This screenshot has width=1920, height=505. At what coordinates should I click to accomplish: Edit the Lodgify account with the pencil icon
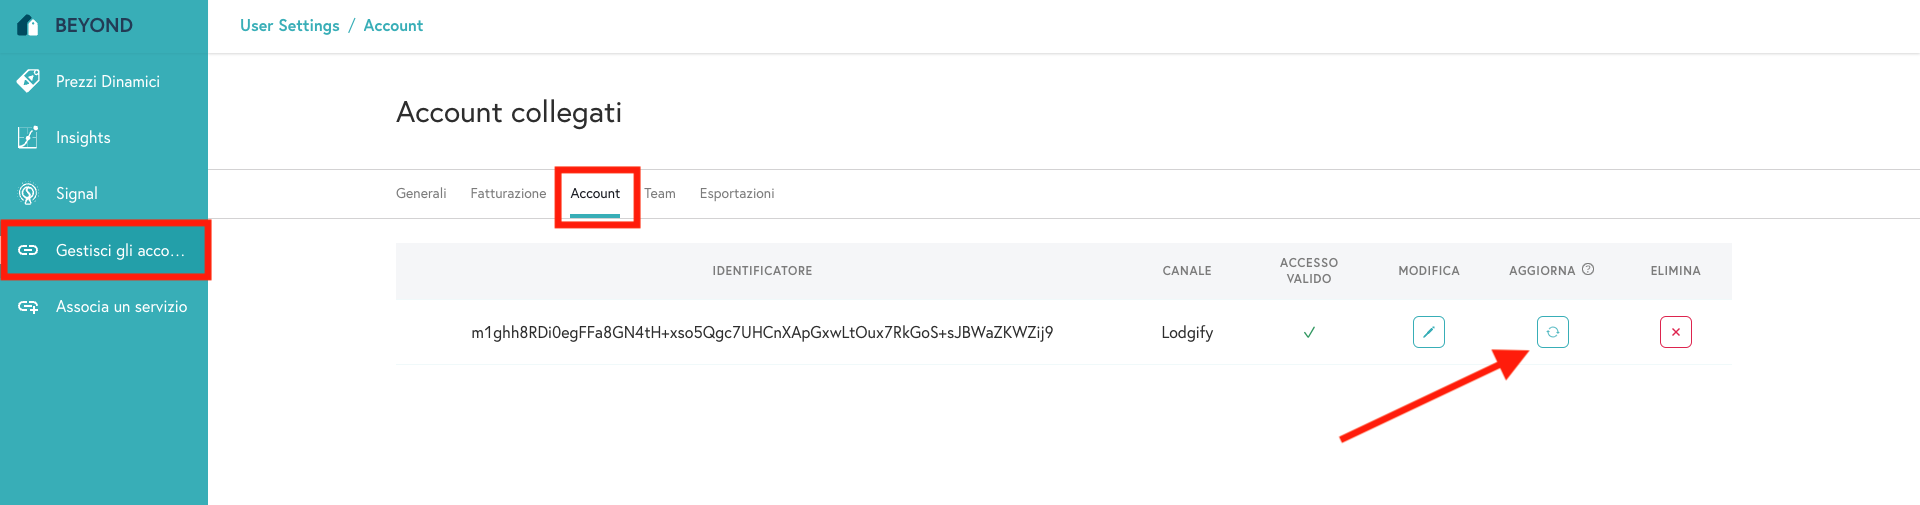coord(1429,332)
